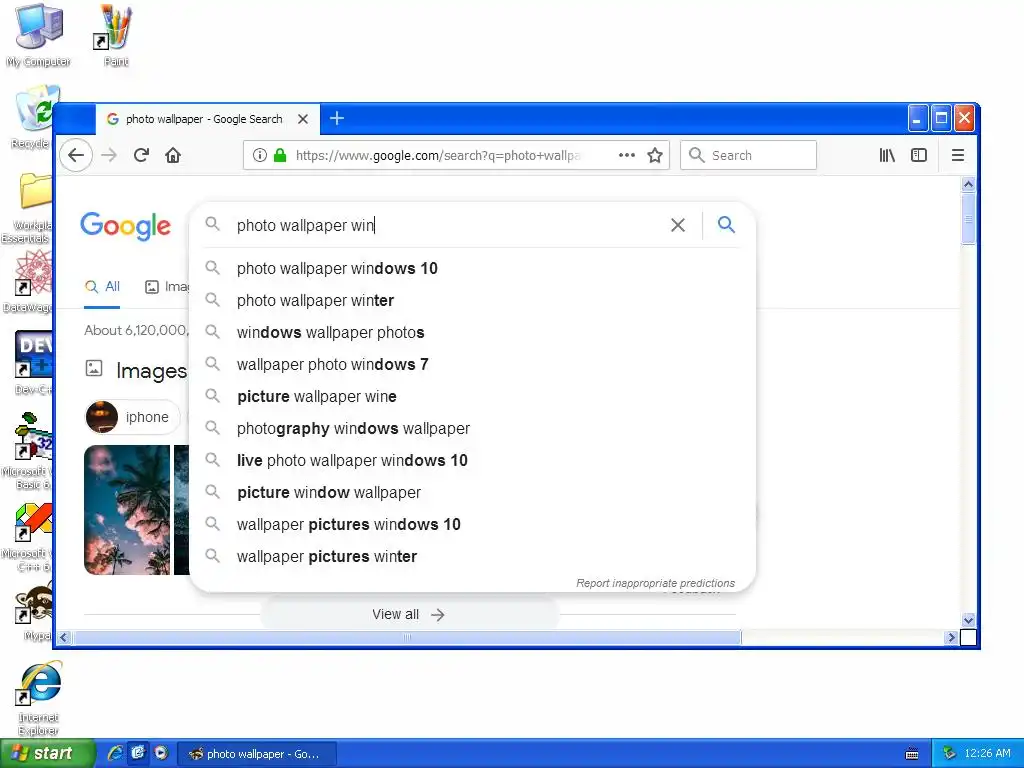The height and width of the screenshot is (768, 1024).
Task: Bookmark this page with the star
Action: pyautogui.click(x=655, y=155)
